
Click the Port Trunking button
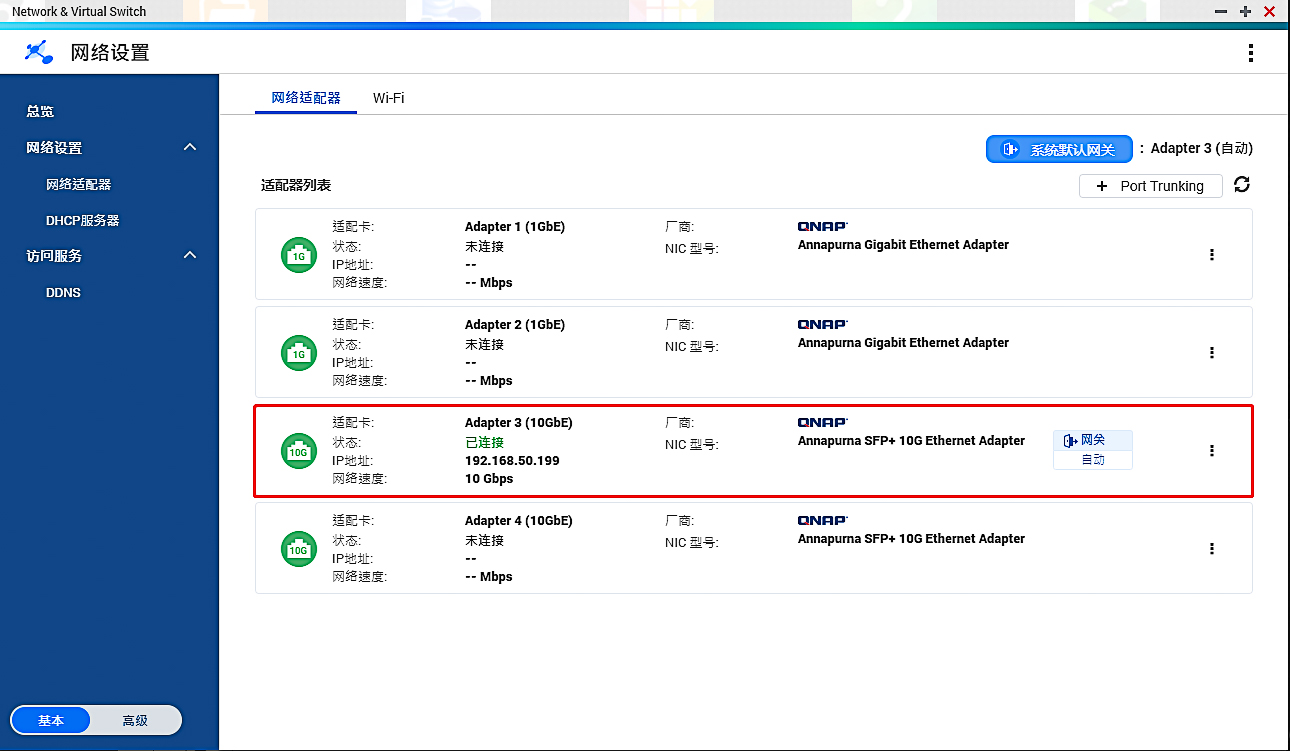[1150, 186]
